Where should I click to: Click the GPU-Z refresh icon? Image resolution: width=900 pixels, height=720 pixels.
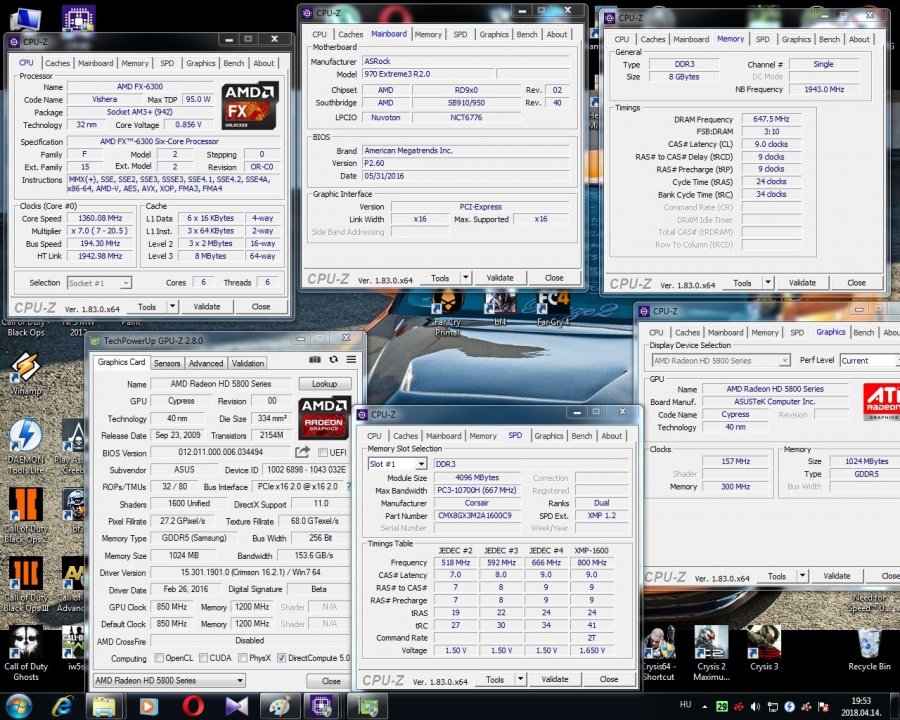(x=333, y=359)
